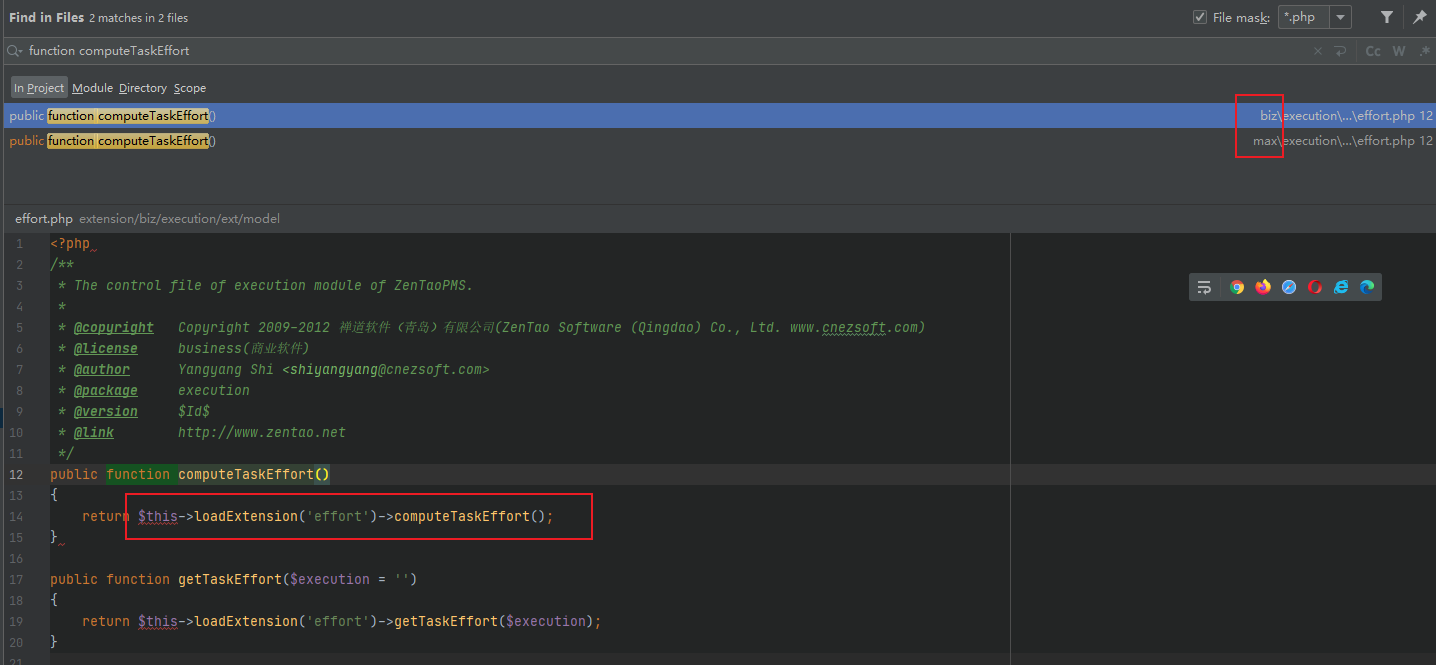Toggle match case (Cc) option
The height and width of the screenshot is (665, 1436).
[1373, 51]
